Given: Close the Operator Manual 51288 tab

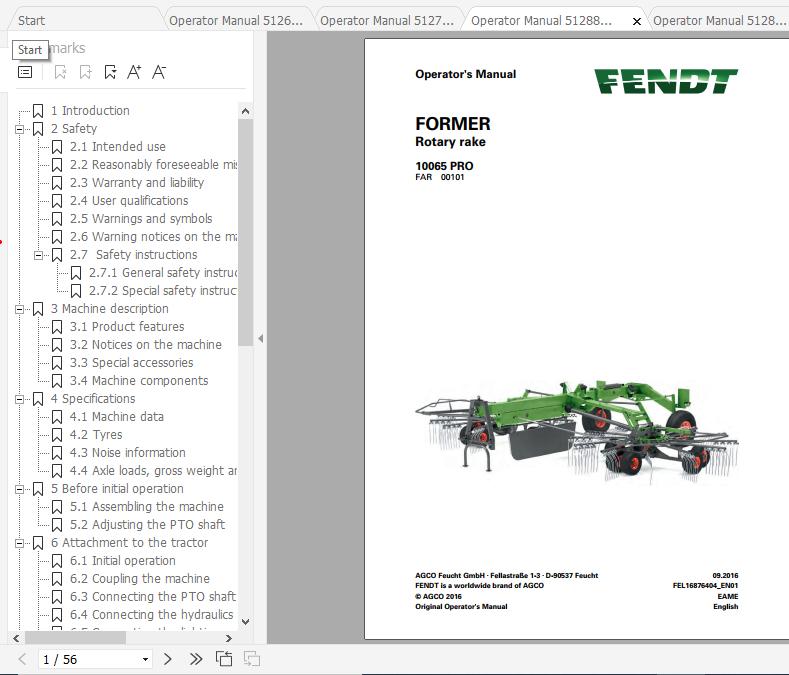Looking at the screenshot, I should pyautogui.click(x=637, y=21).
